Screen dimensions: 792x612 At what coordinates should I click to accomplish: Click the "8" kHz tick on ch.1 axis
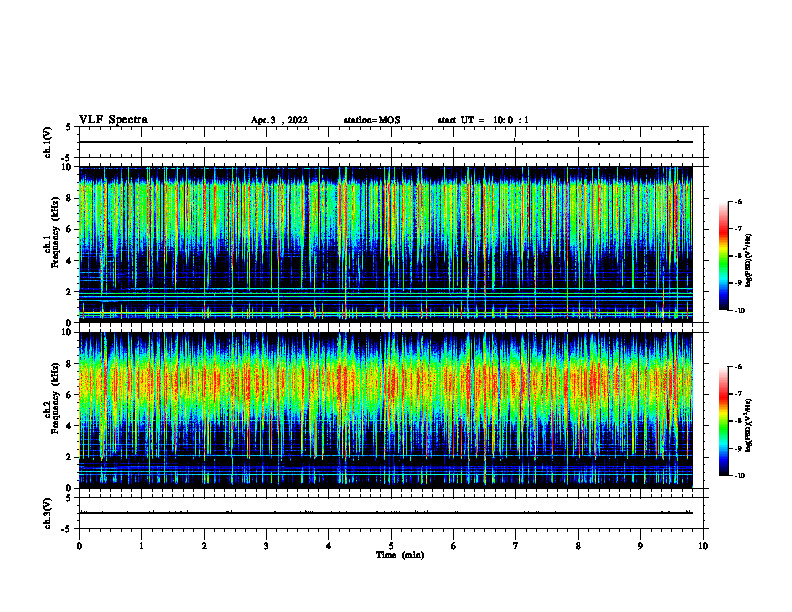70,198
